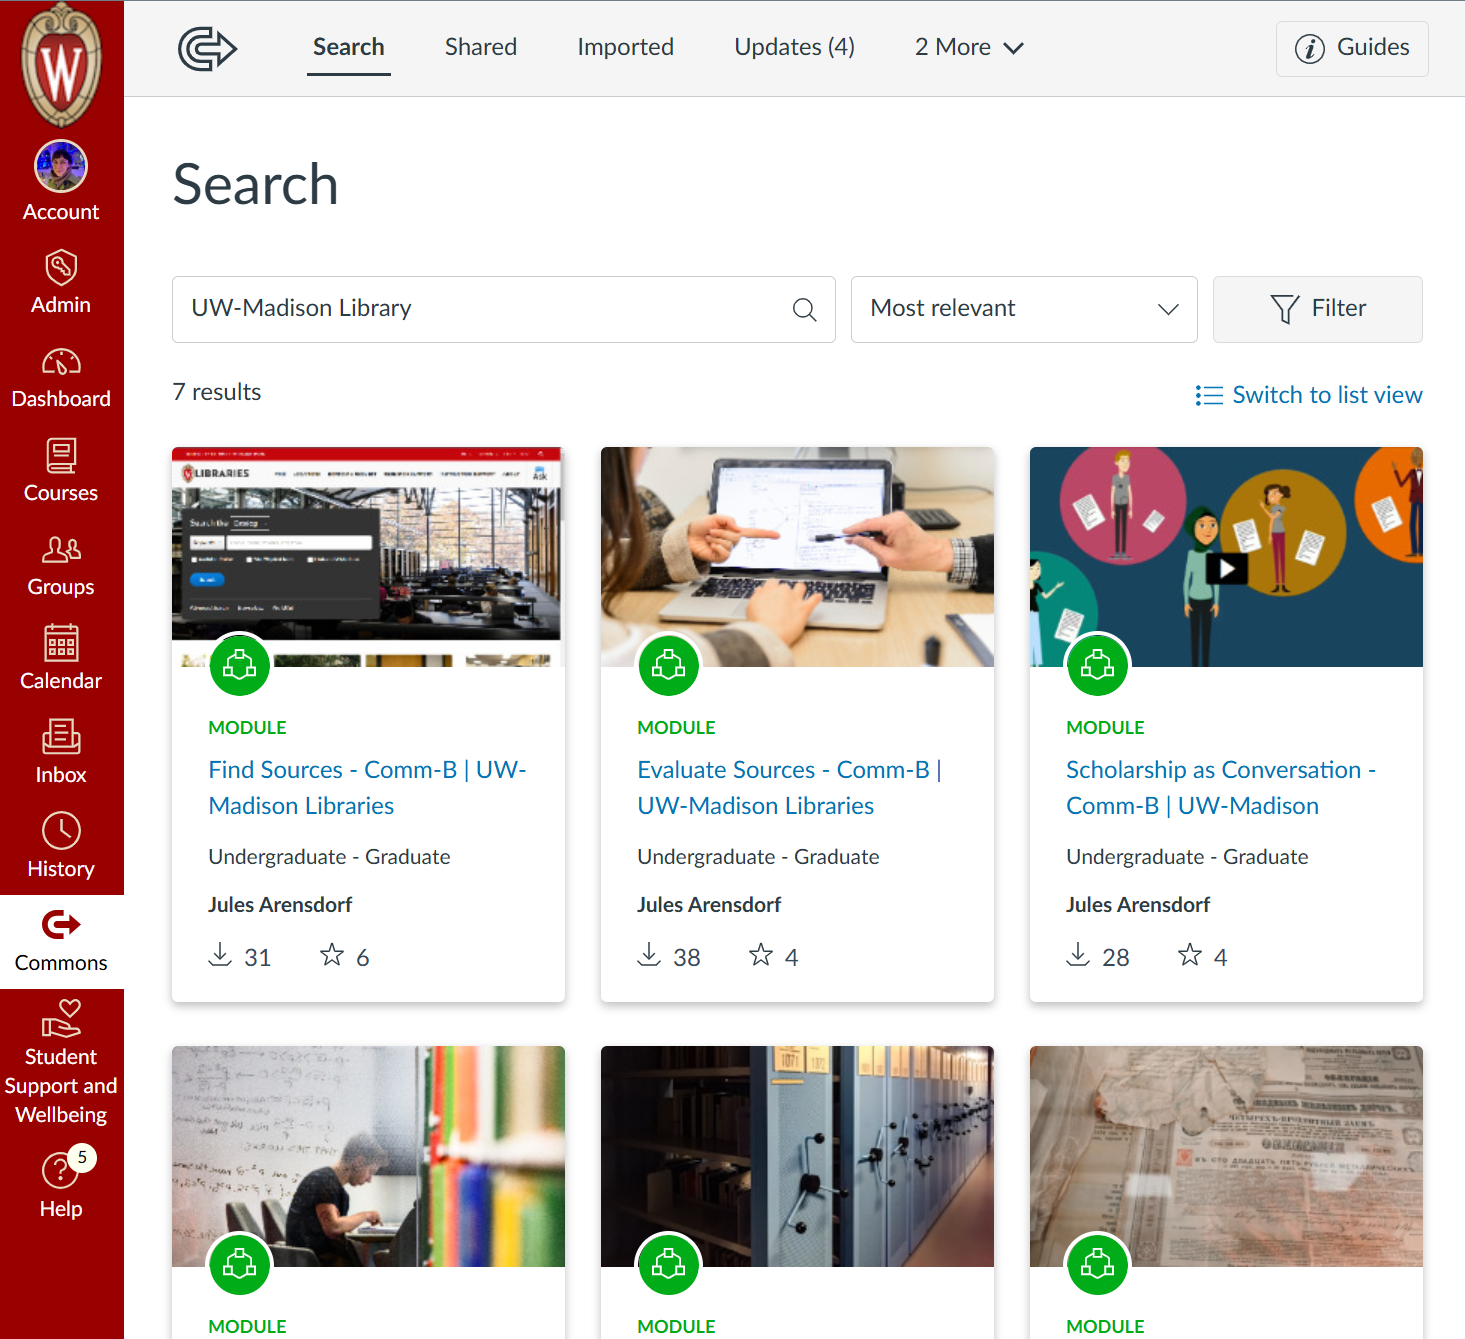This screenshot has width=1465, height=1339.
Task: Click the download icon on Find Sources card
Action: pos(220,955)
